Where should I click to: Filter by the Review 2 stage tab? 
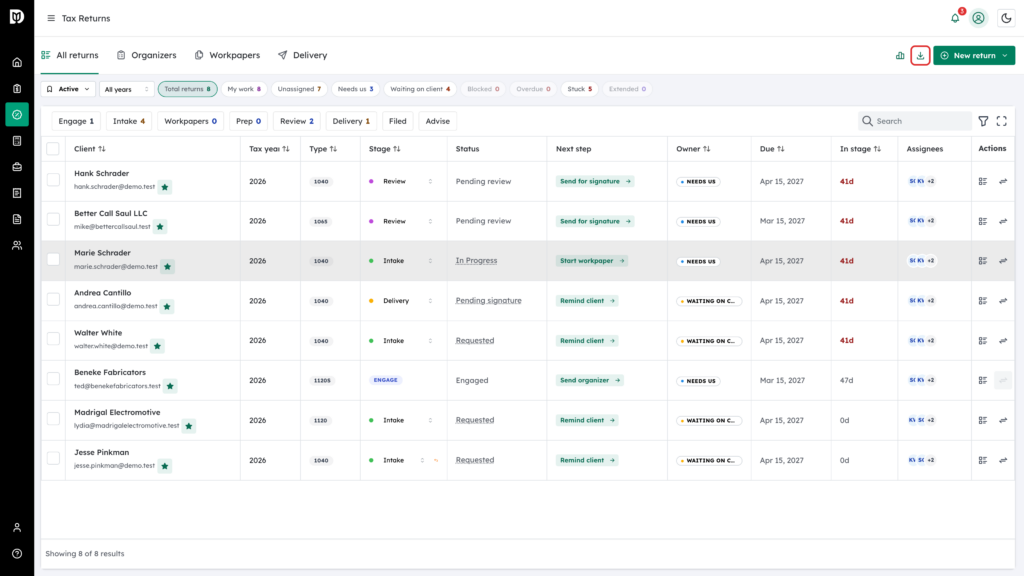296,121
